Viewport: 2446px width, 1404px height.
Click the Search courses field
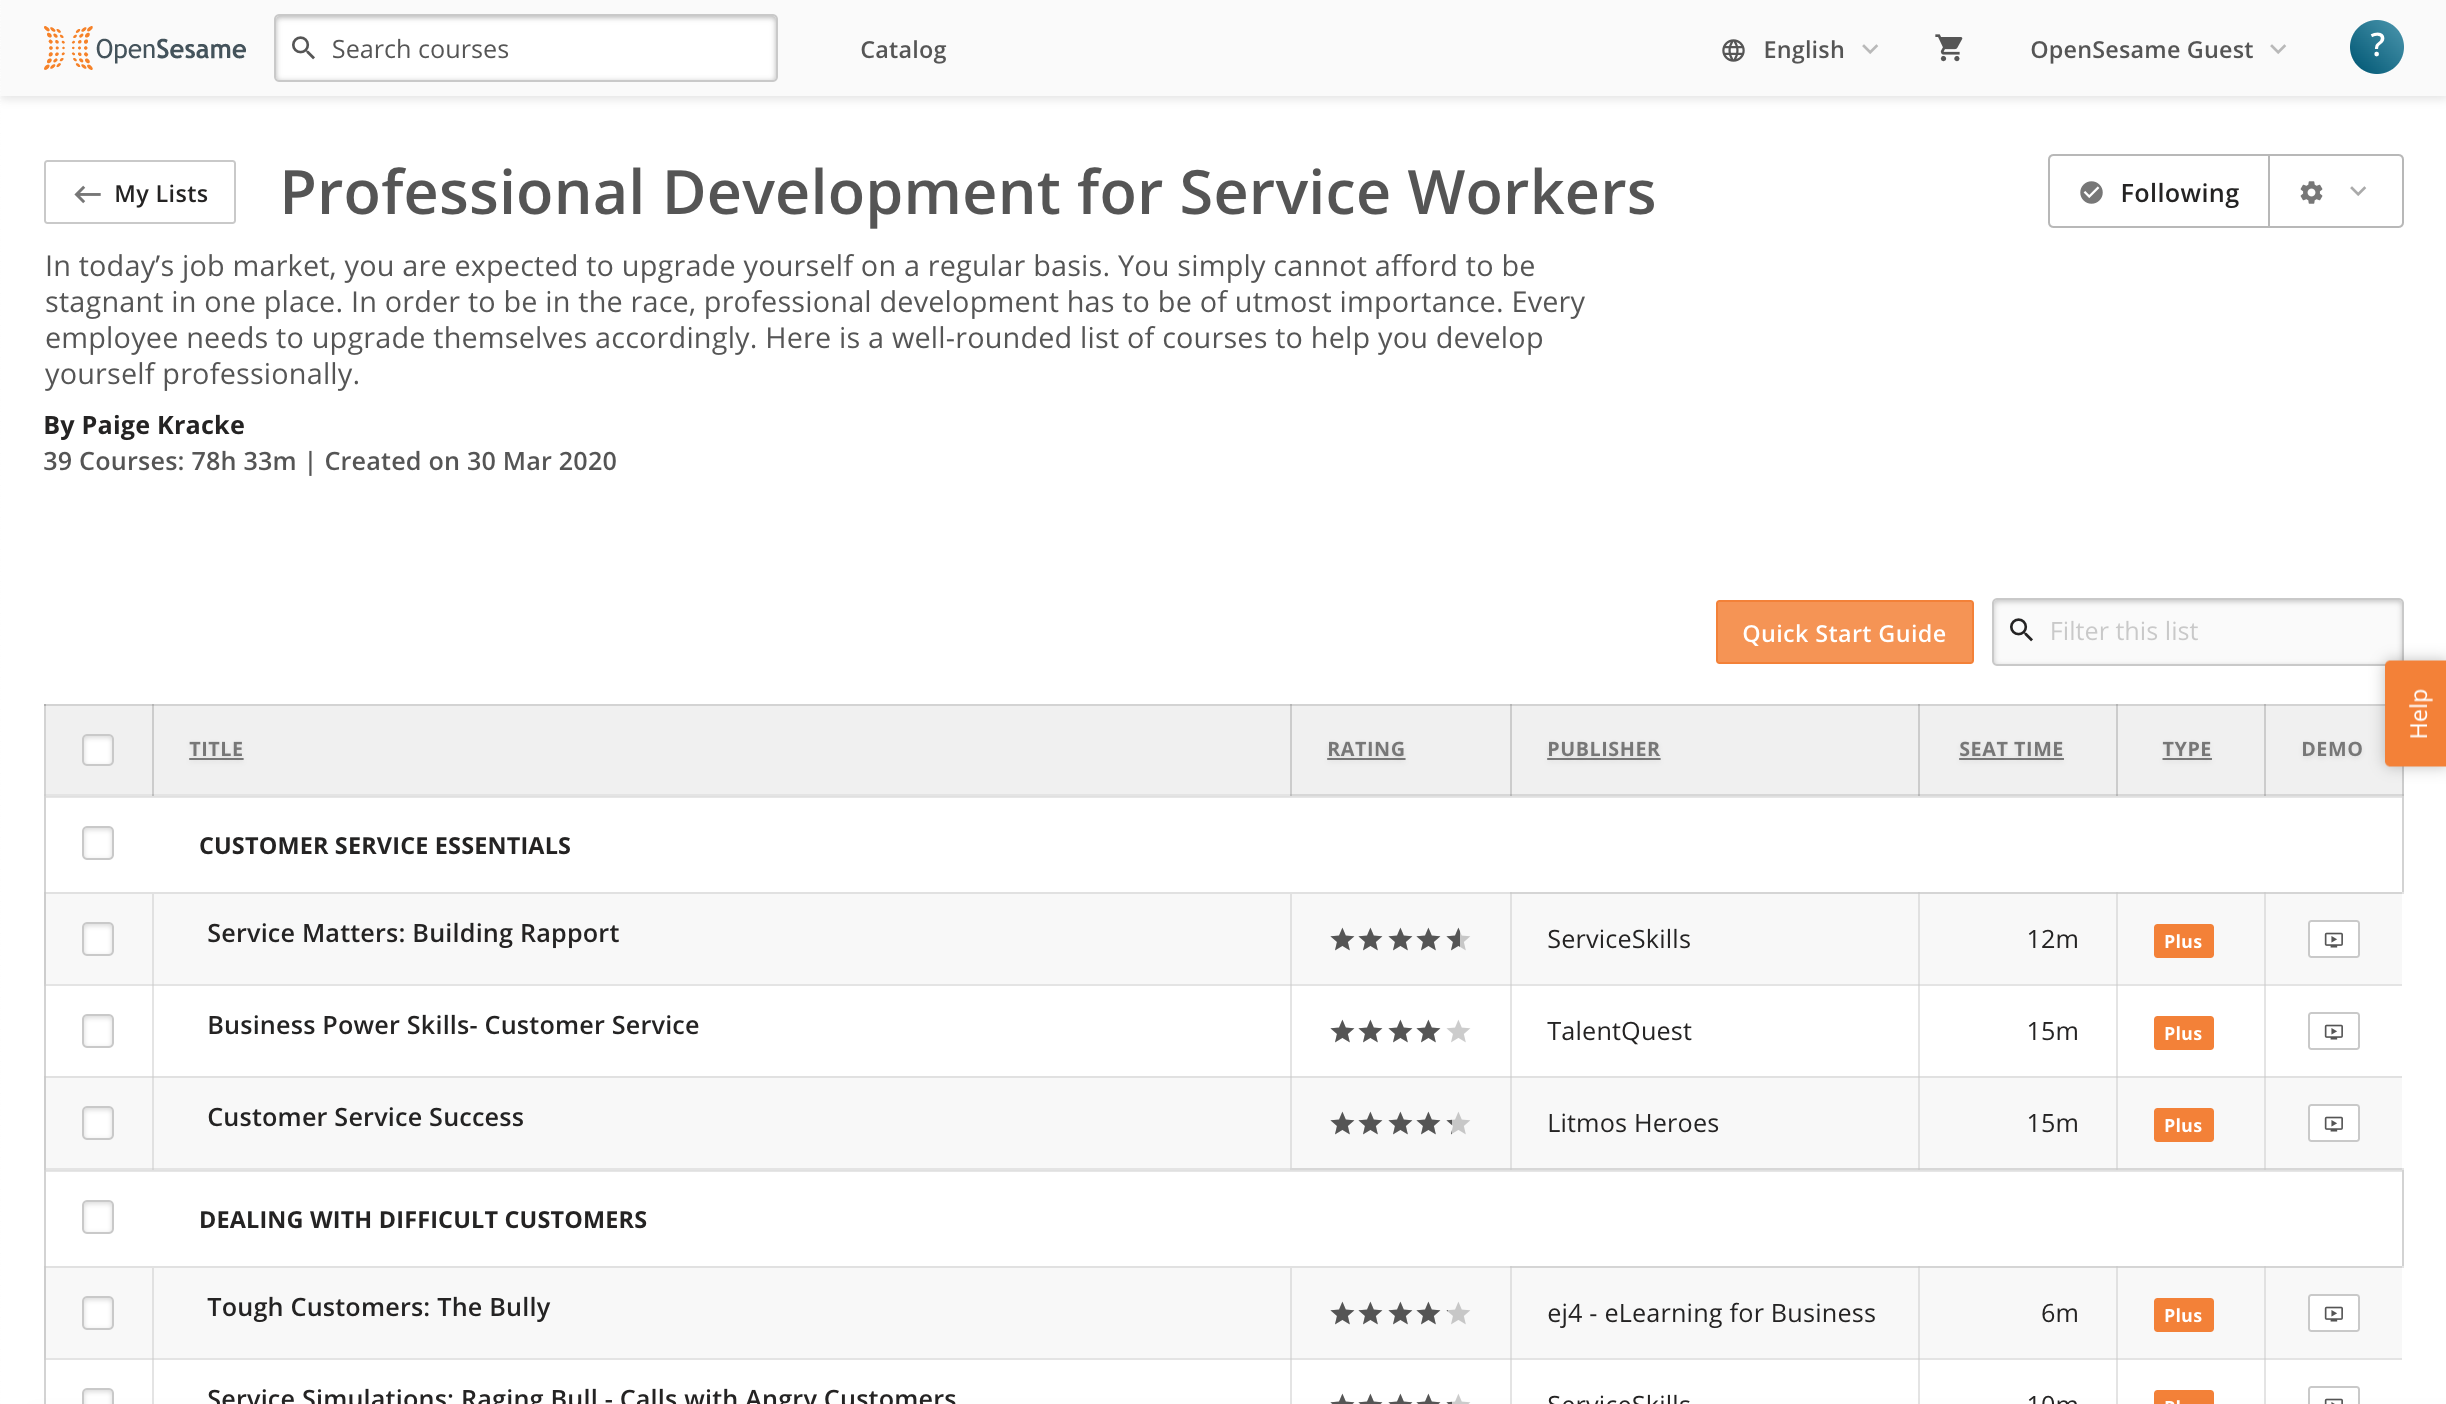tap(526, 48)
